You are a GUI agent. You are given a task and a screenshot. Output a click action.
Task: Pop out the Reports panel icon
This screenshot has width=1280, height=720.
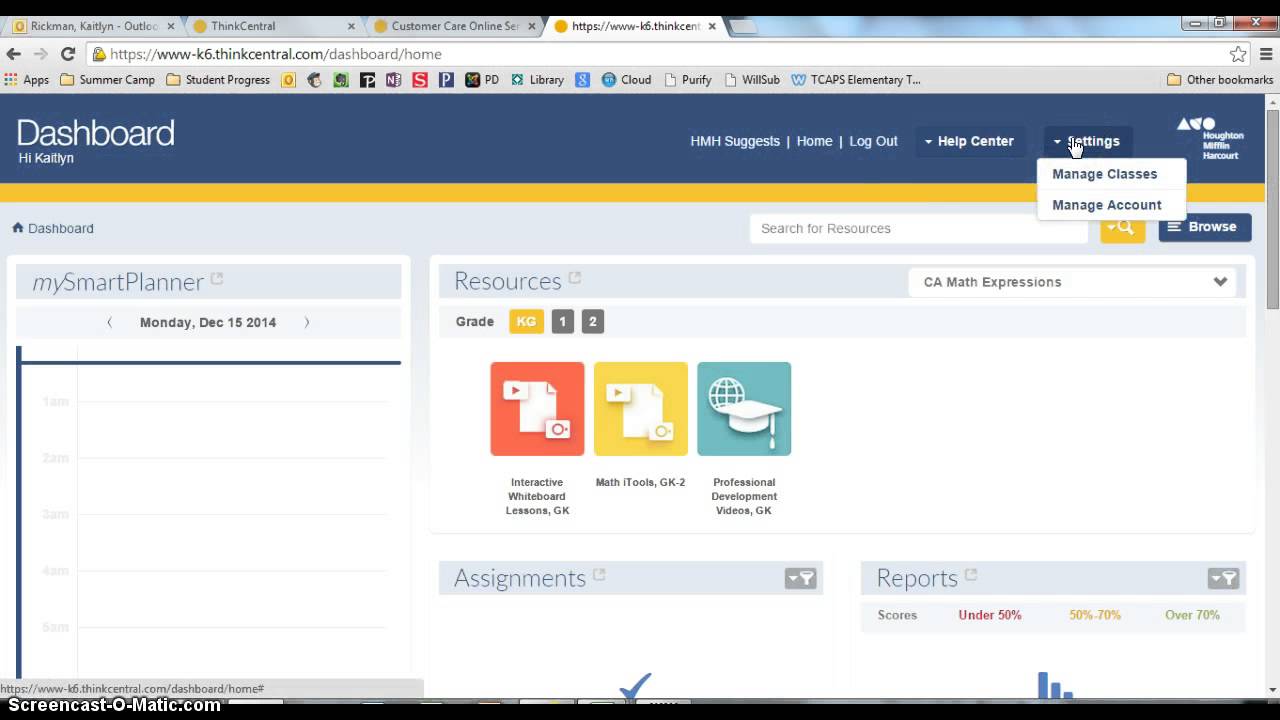pos(970,575)
